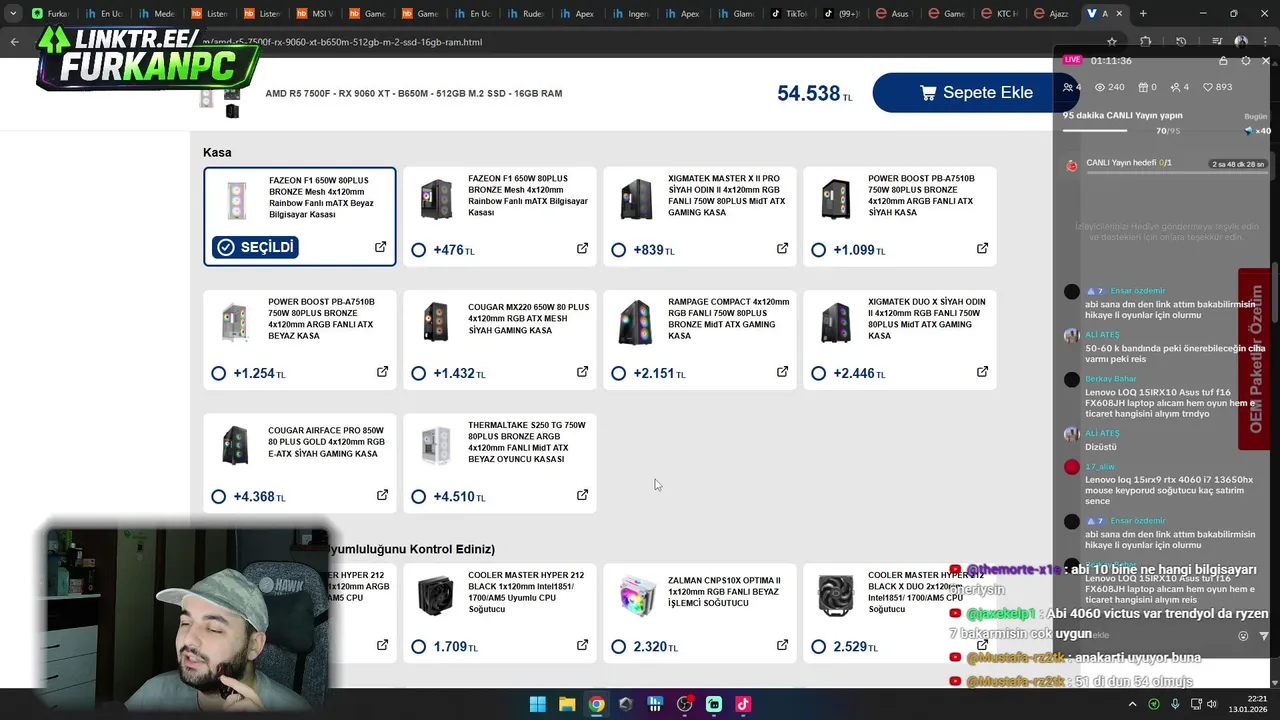The height and width of the screenshot is (720, 1280).
Task: Click the heart likes icon showing 893
Action: click(x=1207, y=87)
